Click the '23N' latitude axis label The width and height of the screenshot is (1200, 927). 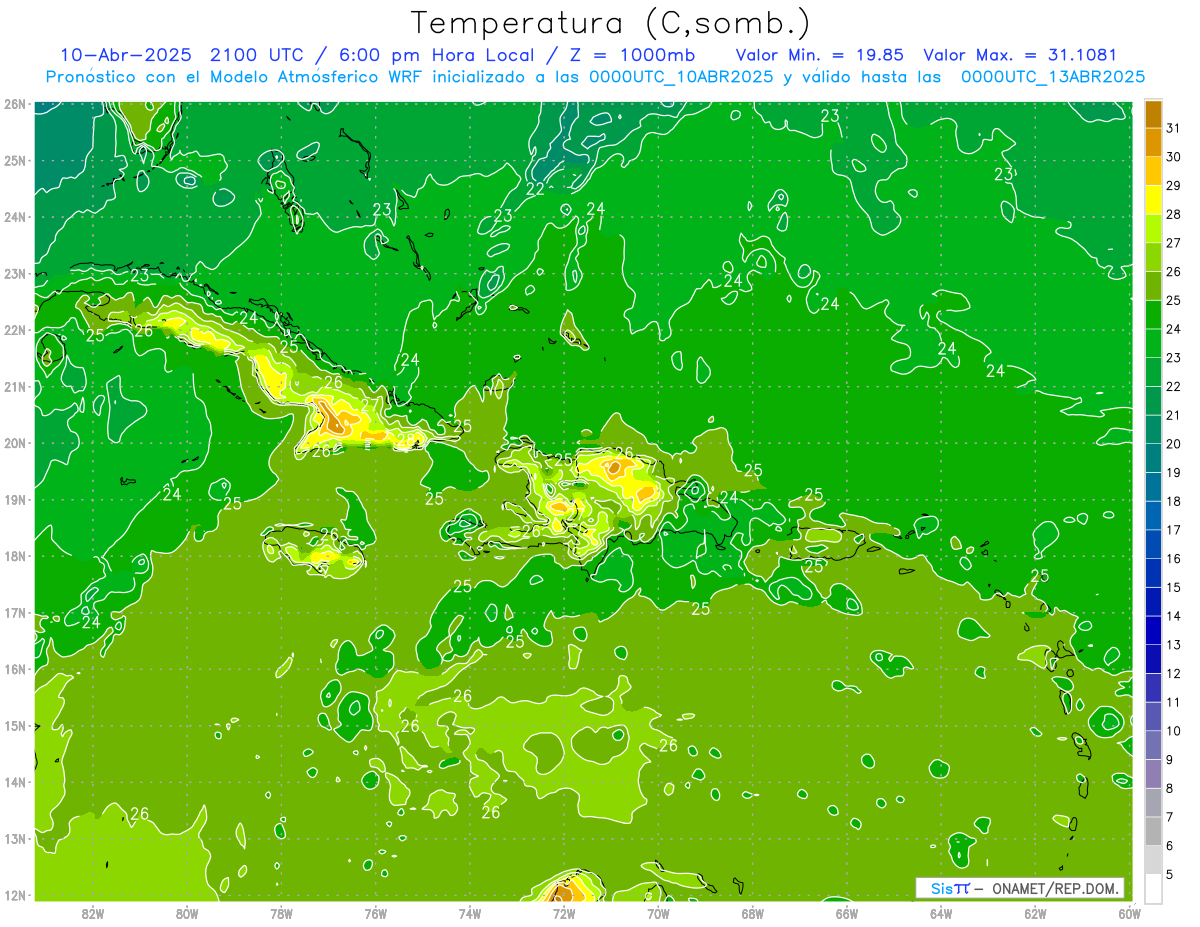(x=15, y=274)
